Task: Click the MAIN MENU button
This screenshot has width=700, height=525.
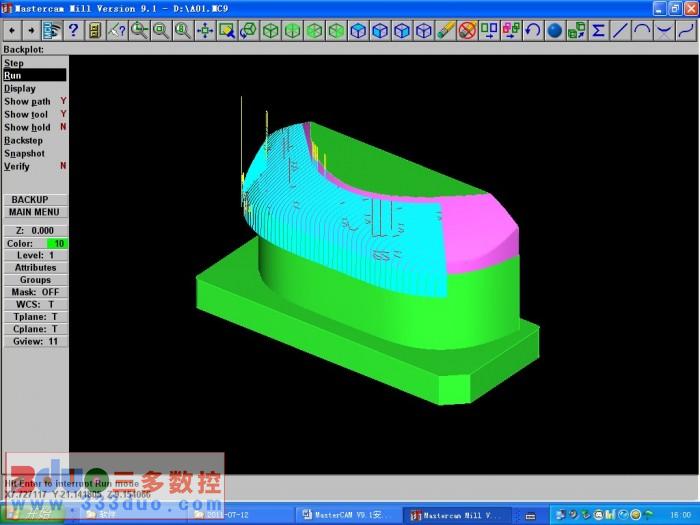Action: [35, 212]
